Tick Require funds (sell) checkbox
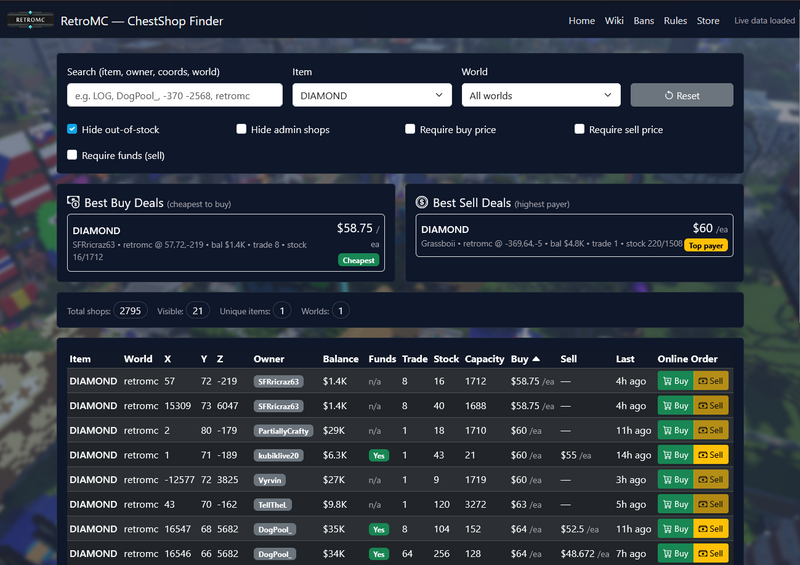Image resolution: width=800 pixels, height=565 pixels. click(x=72, y=155)
